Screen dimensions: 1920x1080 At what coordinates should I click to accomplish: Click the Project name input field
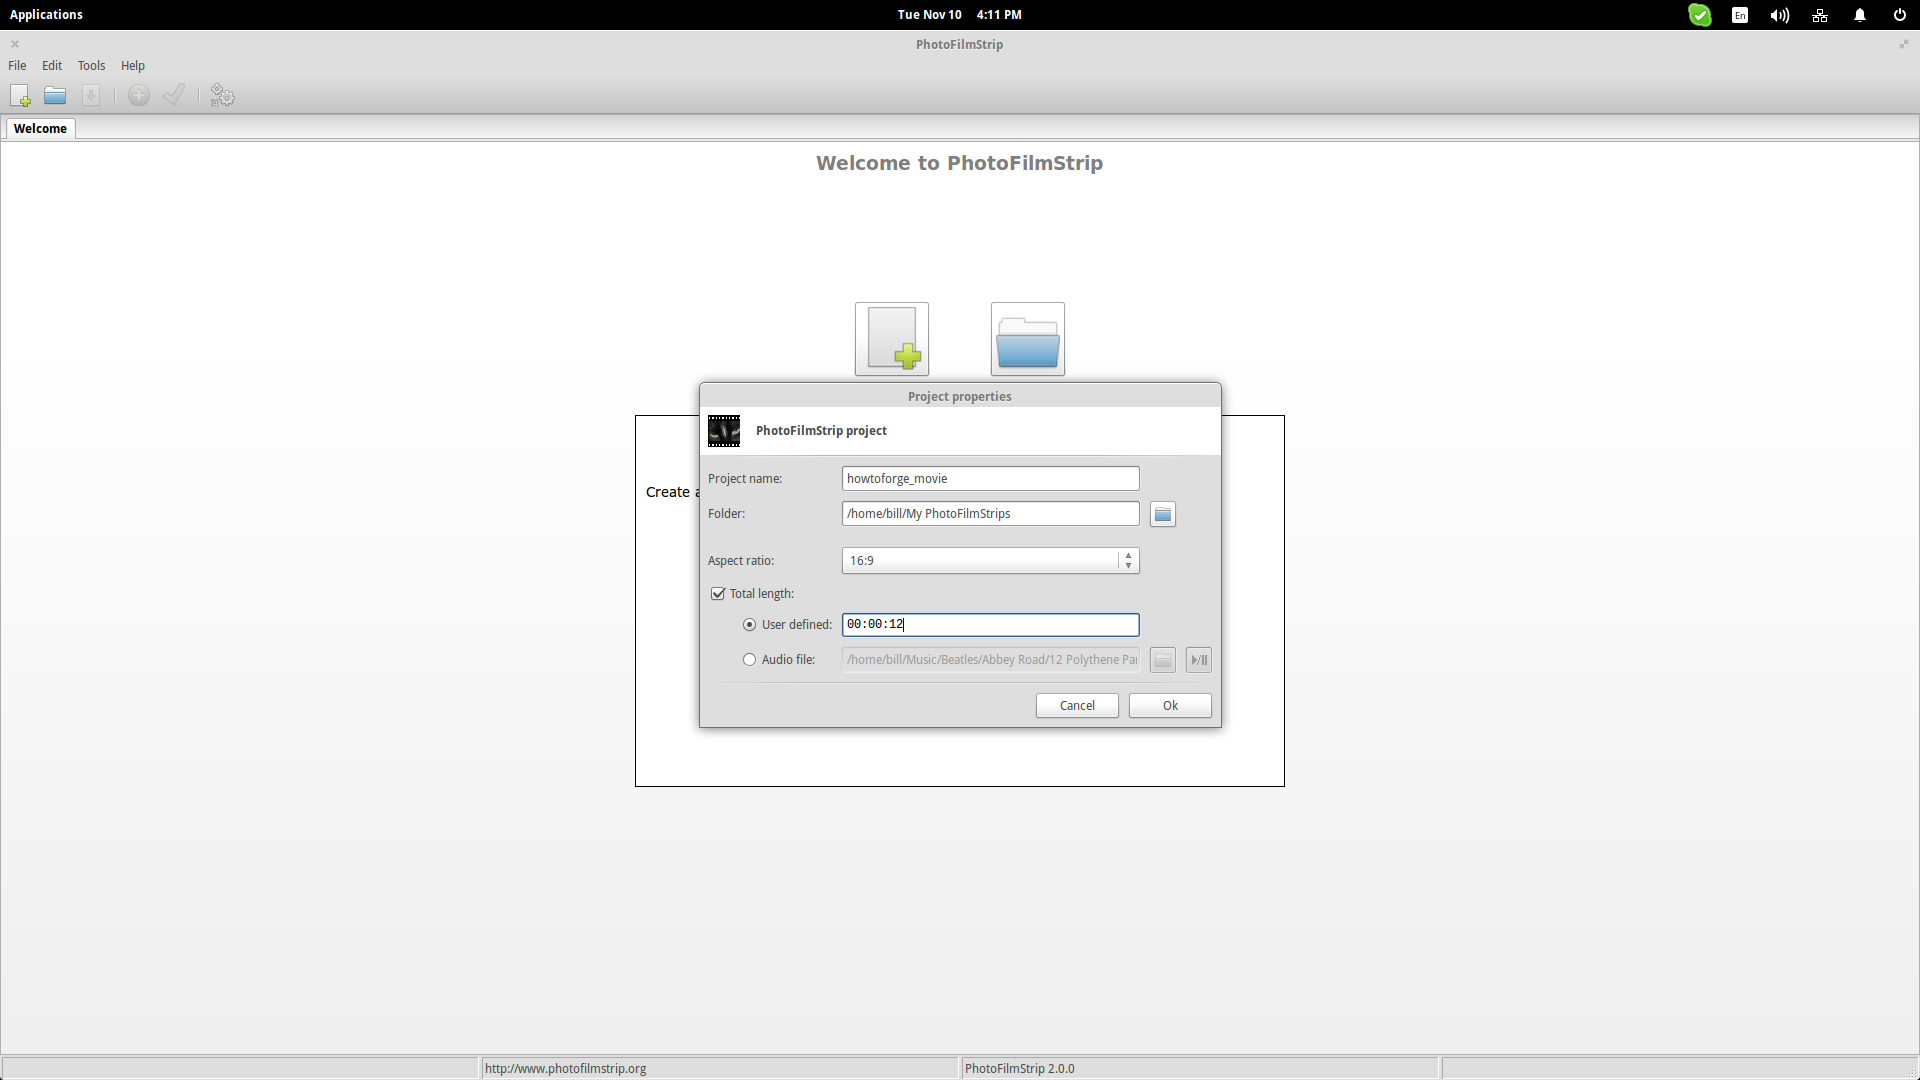990,479
